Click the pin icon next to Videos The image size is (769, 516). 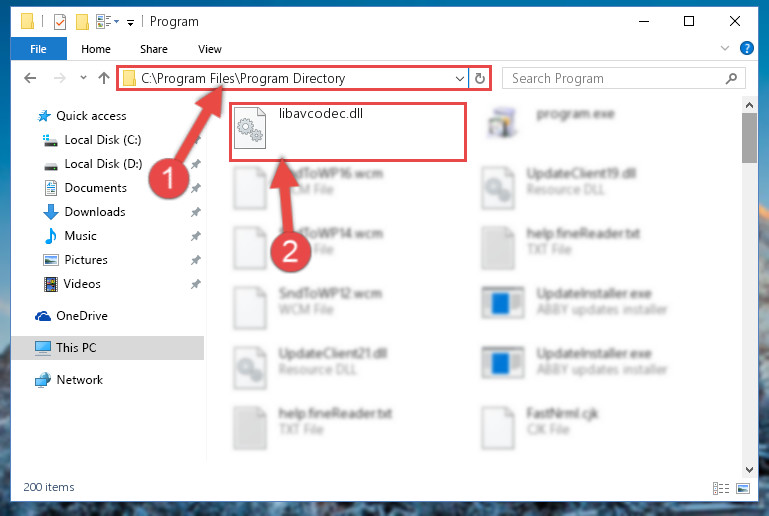(196, 284)
